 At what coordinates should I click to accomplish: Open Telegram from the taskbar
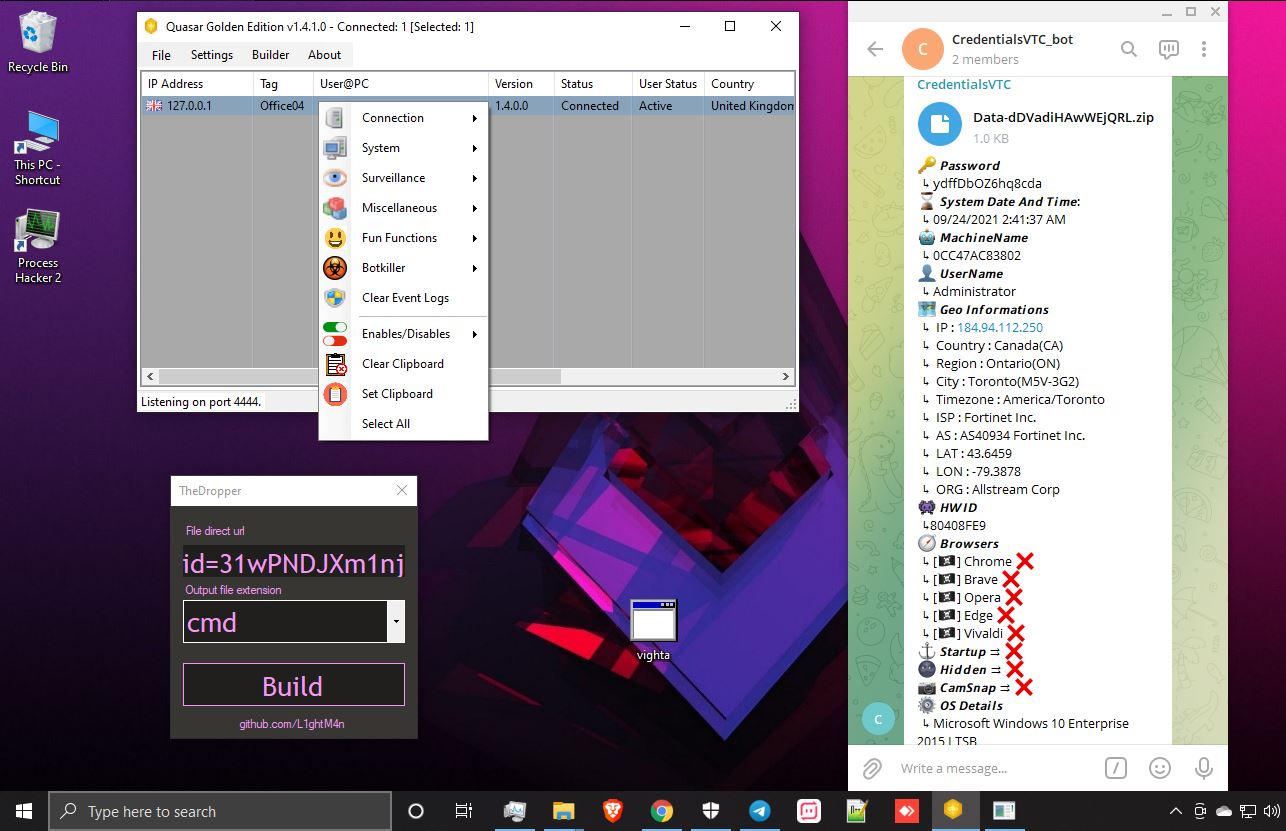coord(759,811)
